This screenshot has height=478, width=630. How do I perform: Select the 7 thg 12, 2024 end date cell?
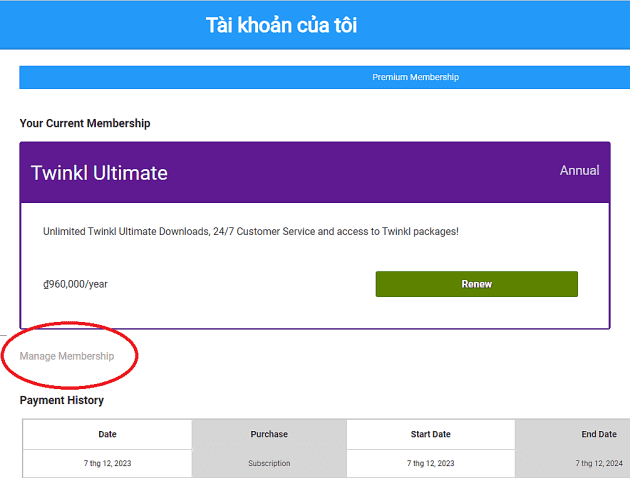tap(598, 463)
